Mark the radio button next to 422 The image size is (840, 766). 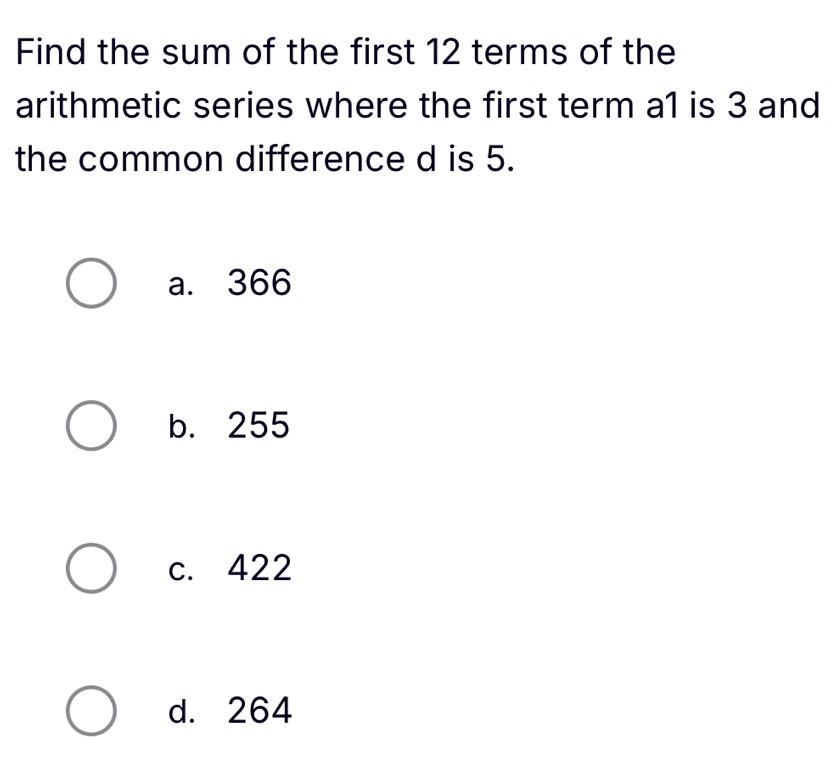coord(91,570)
